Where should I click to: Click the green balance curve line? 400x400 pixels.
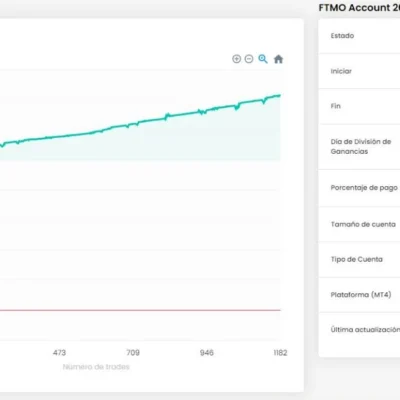click(x=140, y=122)
